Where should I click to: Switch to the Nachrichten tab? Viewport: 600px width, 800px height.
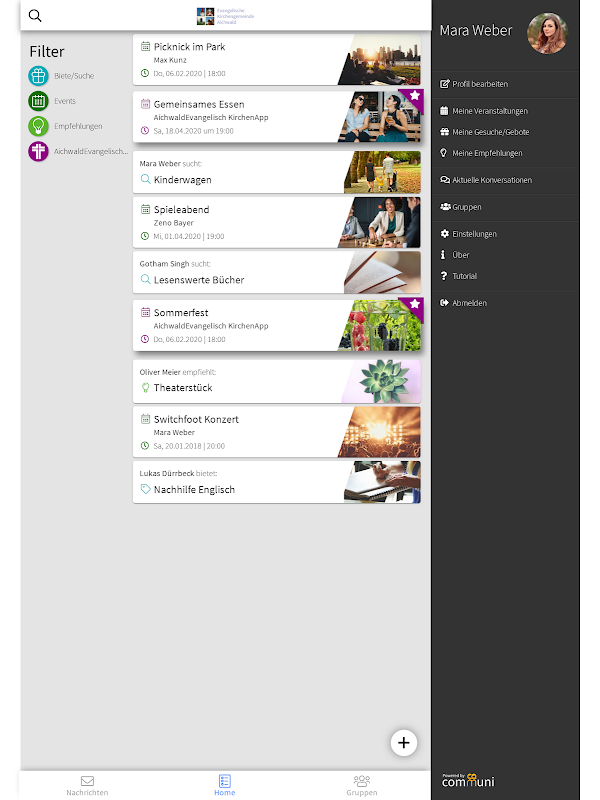87,786
